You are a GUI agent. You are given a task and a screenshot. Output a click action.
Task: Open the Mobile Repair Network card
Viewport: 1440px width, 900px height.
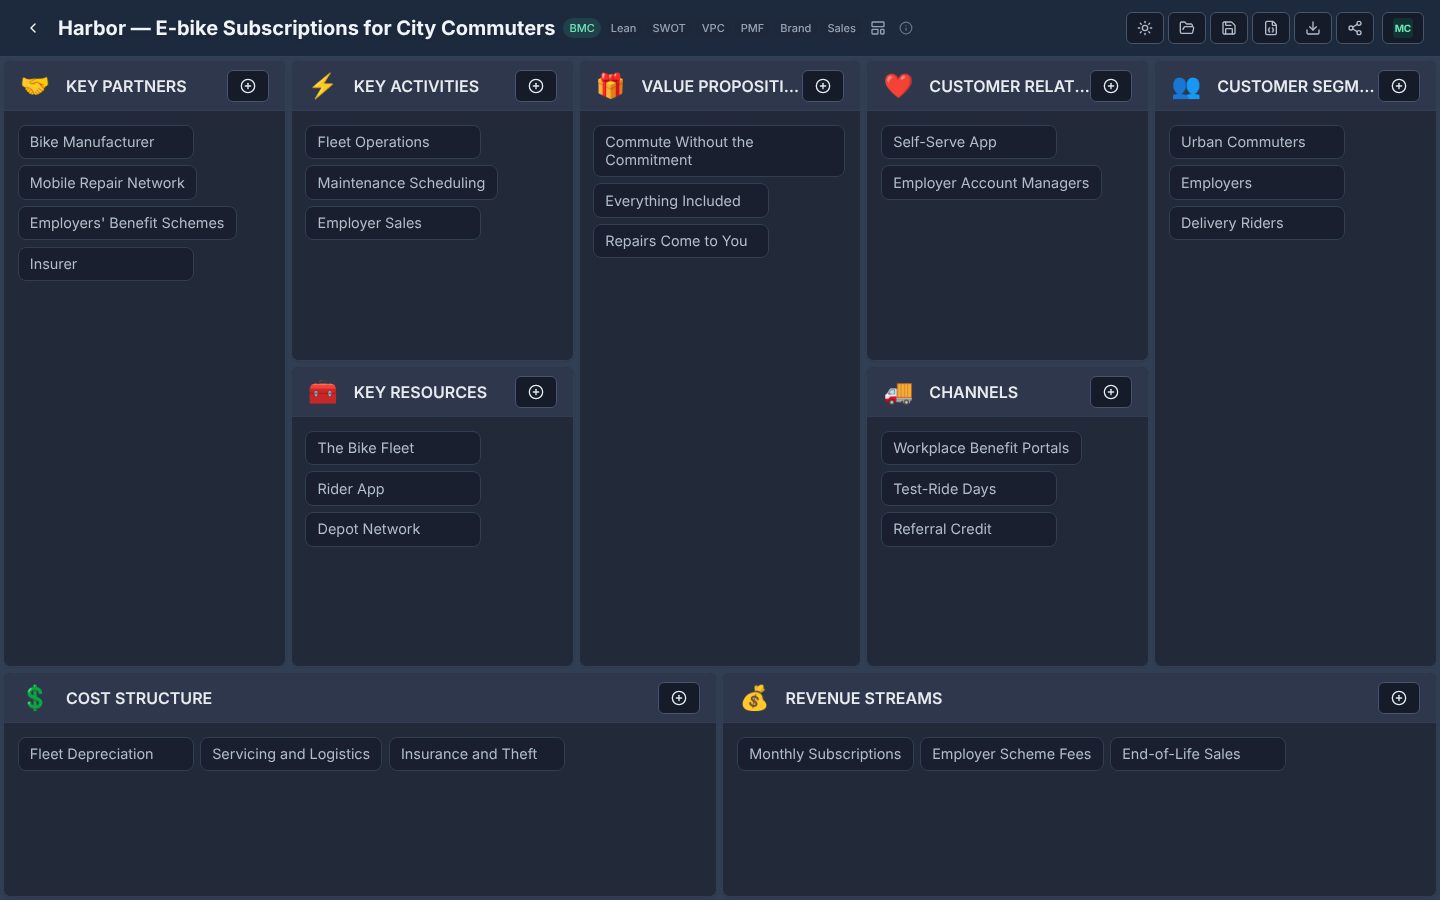coord(107,183)
